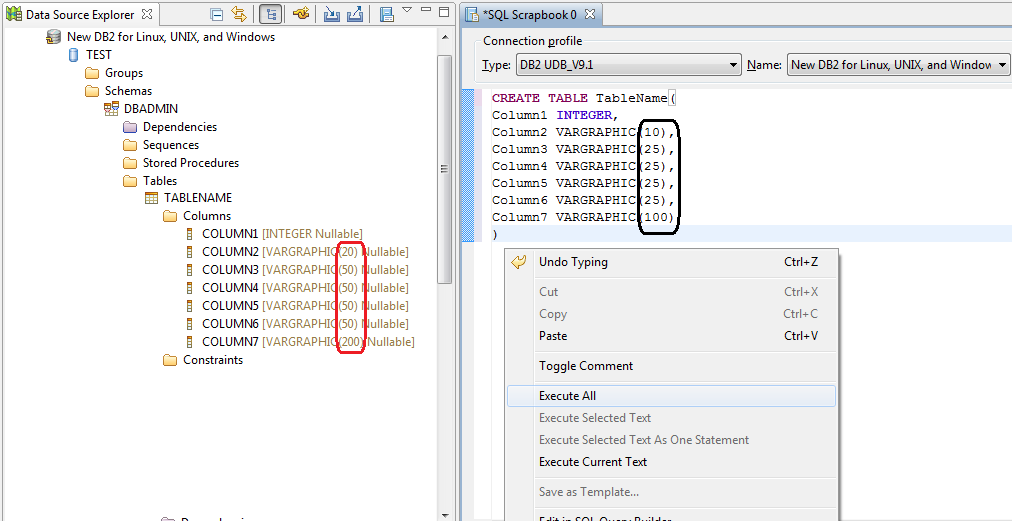
Task: Click the Export profiles icon
Action: click(355, 14)
